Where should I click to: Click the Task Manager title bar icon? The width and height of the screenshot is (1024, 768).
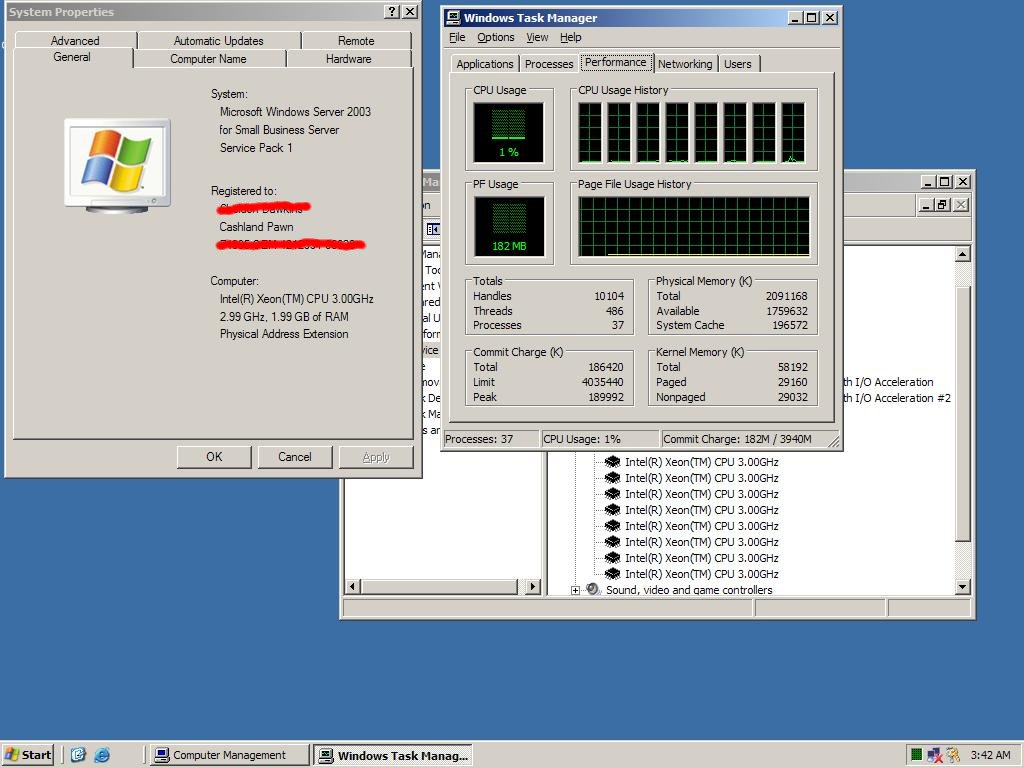point(453,18)
